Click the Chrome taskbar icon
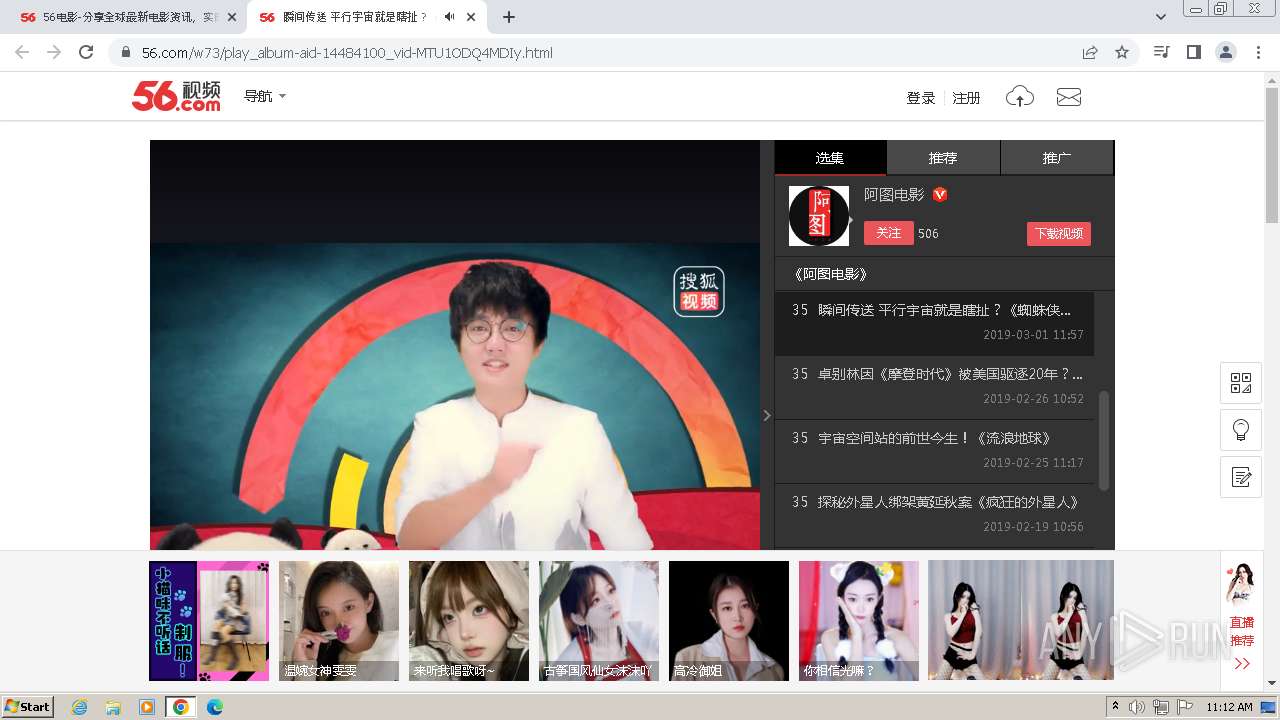 181,707
